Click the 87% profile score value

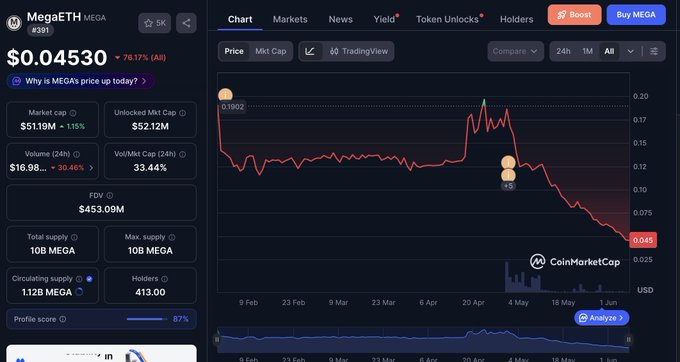(180, 319)
